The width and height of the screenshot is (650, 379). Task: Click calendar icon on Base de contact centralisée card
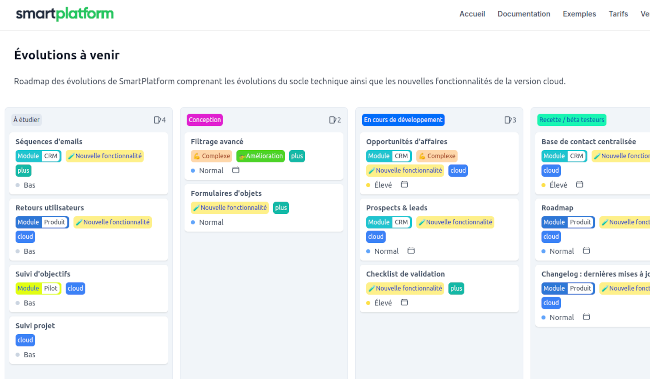tap(580, 185)
